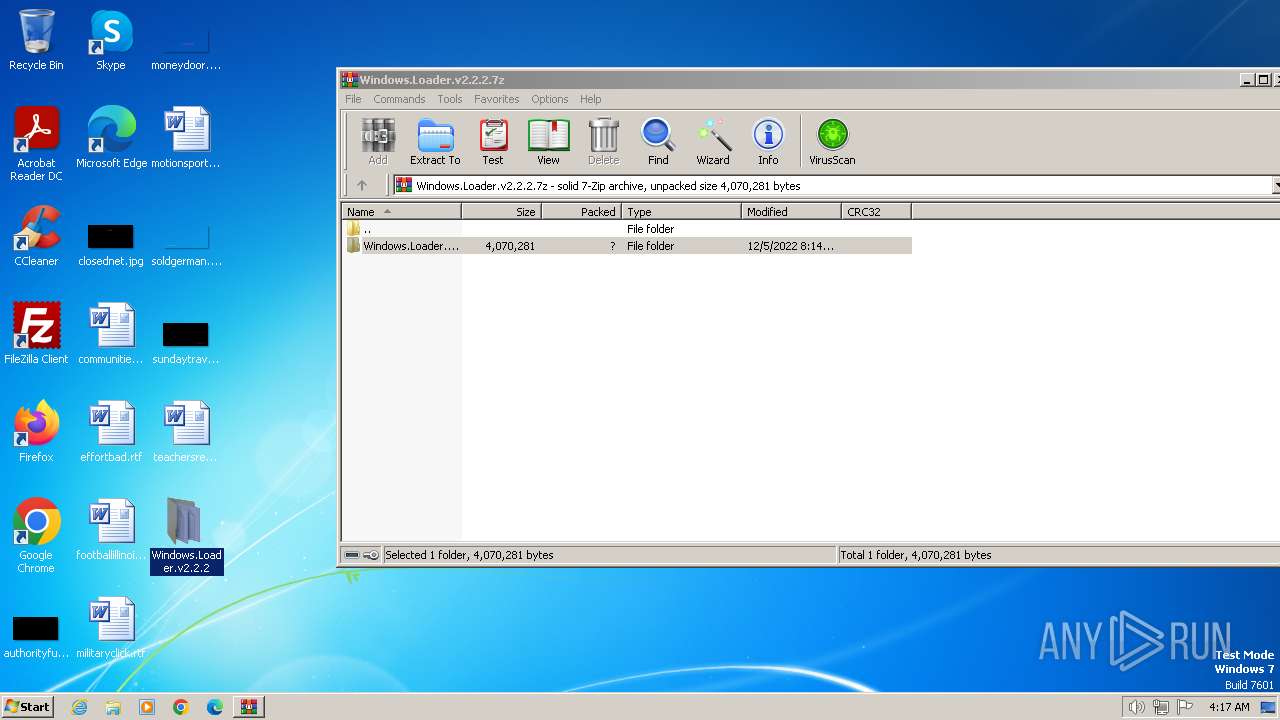
Task: Click the Add toolbar icon in WinRAR
Action: click(x=377, y=141)
